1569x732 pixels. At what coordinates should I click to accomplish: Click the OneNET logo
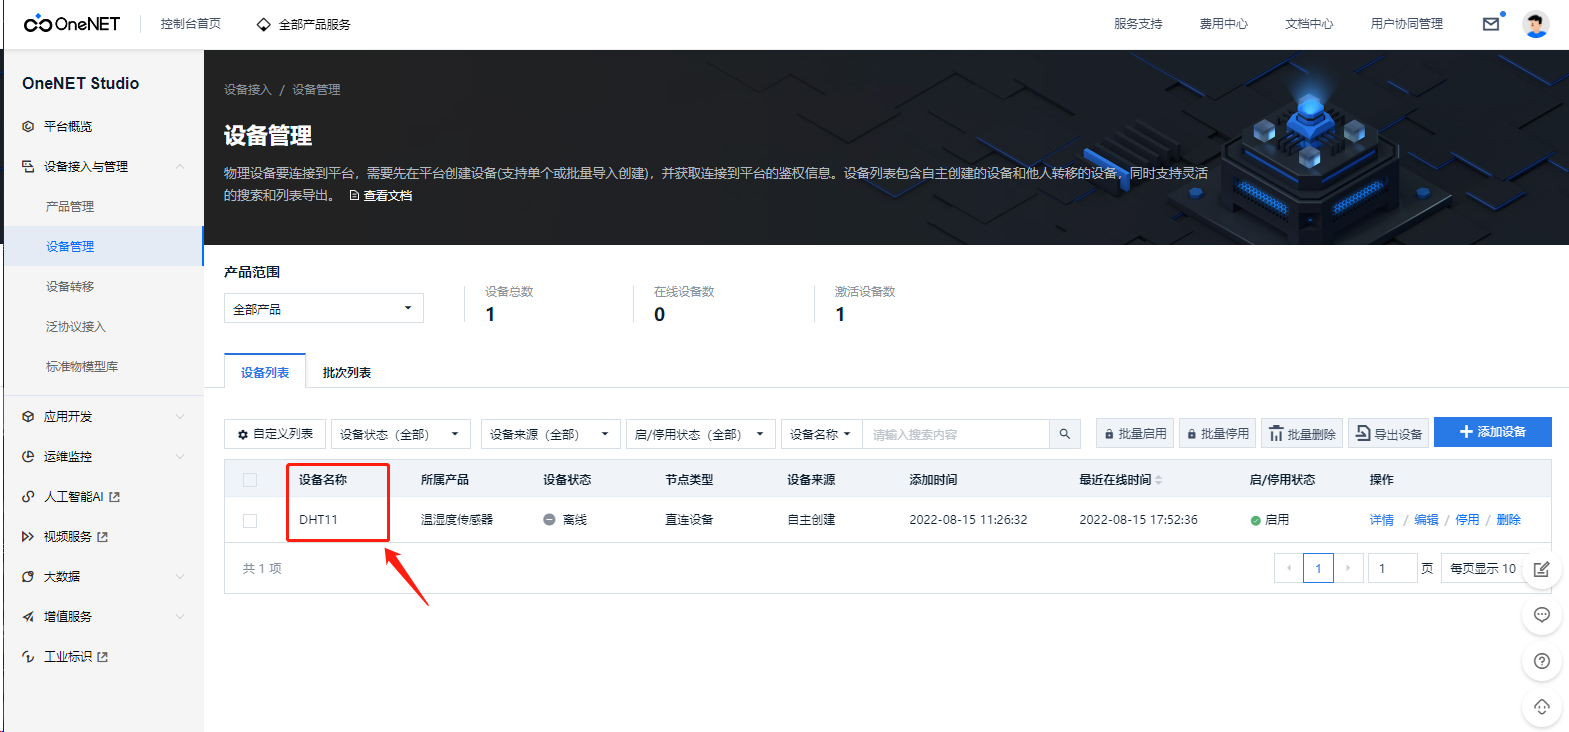[72, 23]
